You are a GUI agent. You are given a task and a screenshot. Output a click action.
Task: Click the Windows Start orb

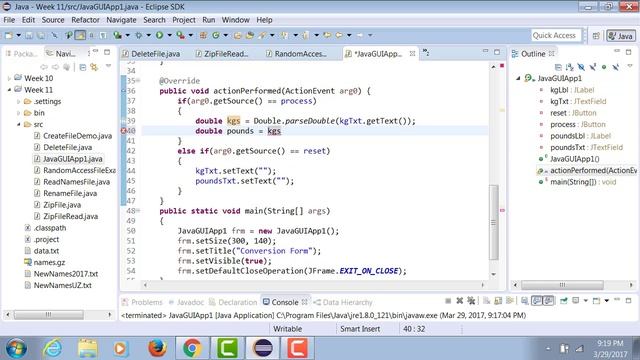16,348
